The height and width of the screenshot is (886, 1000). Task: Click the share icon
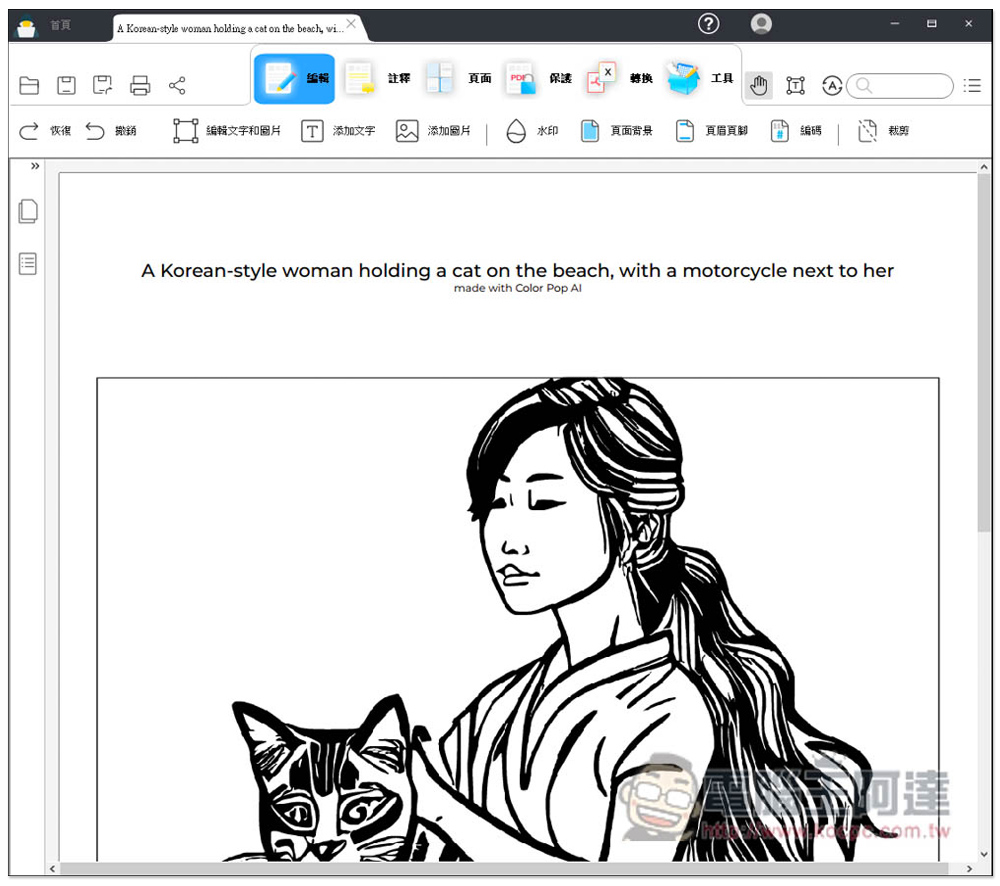tap(177, 86)
